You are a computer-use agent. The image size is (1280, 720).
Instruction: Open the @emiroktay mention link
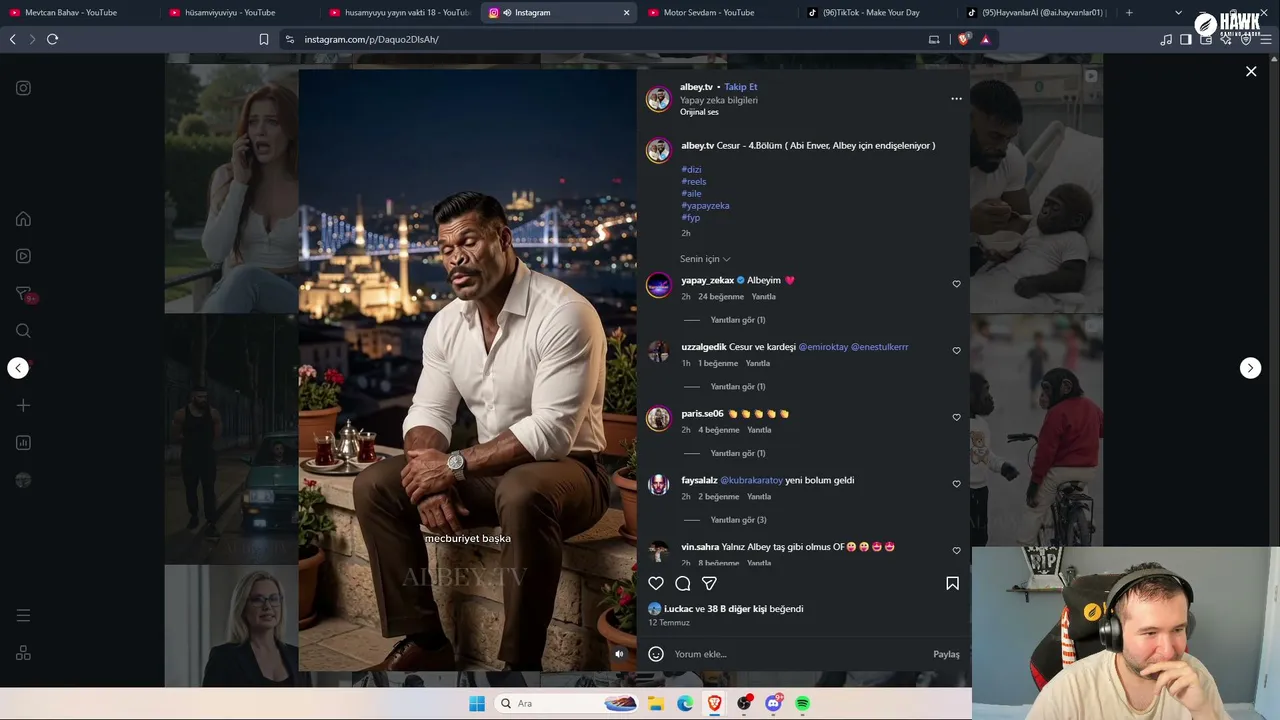coord(823,347)
